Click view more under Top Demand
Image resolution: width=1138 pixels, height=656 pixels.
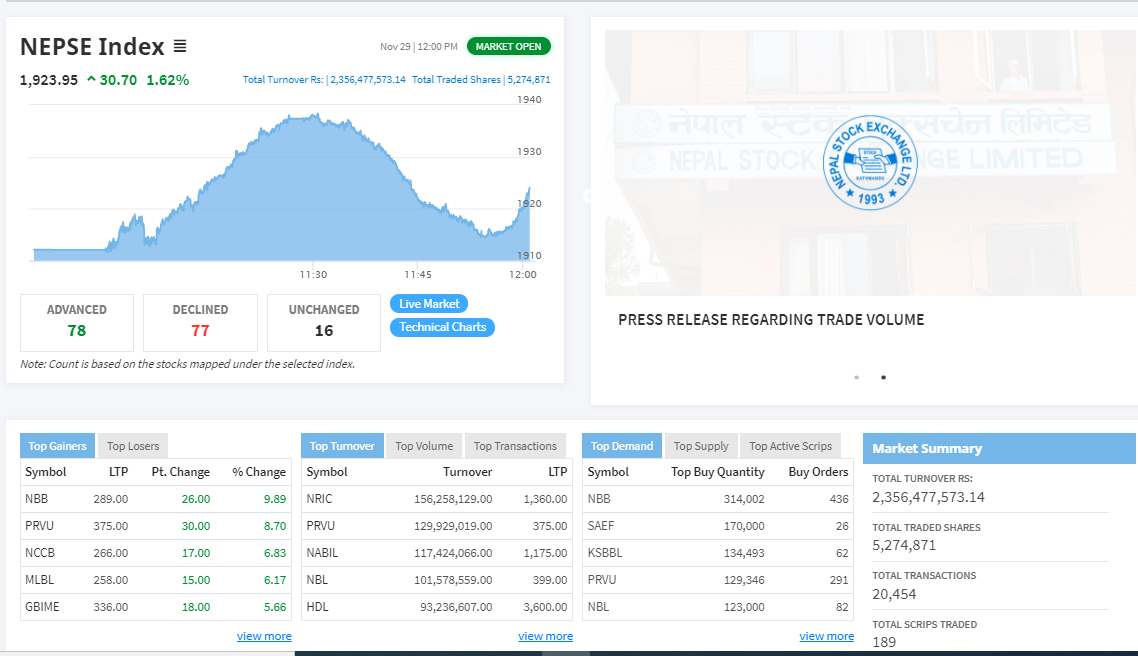[827, 636]
